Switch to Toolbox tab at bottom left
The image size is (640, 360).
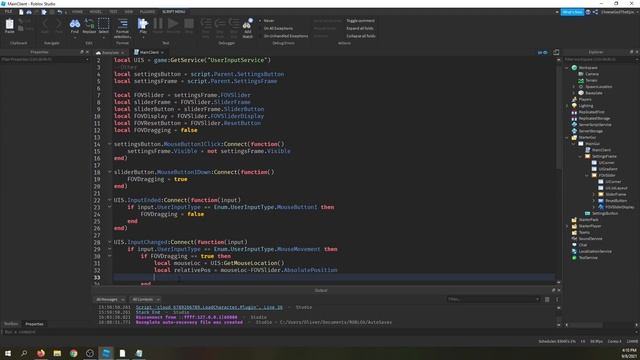point(11,324)
